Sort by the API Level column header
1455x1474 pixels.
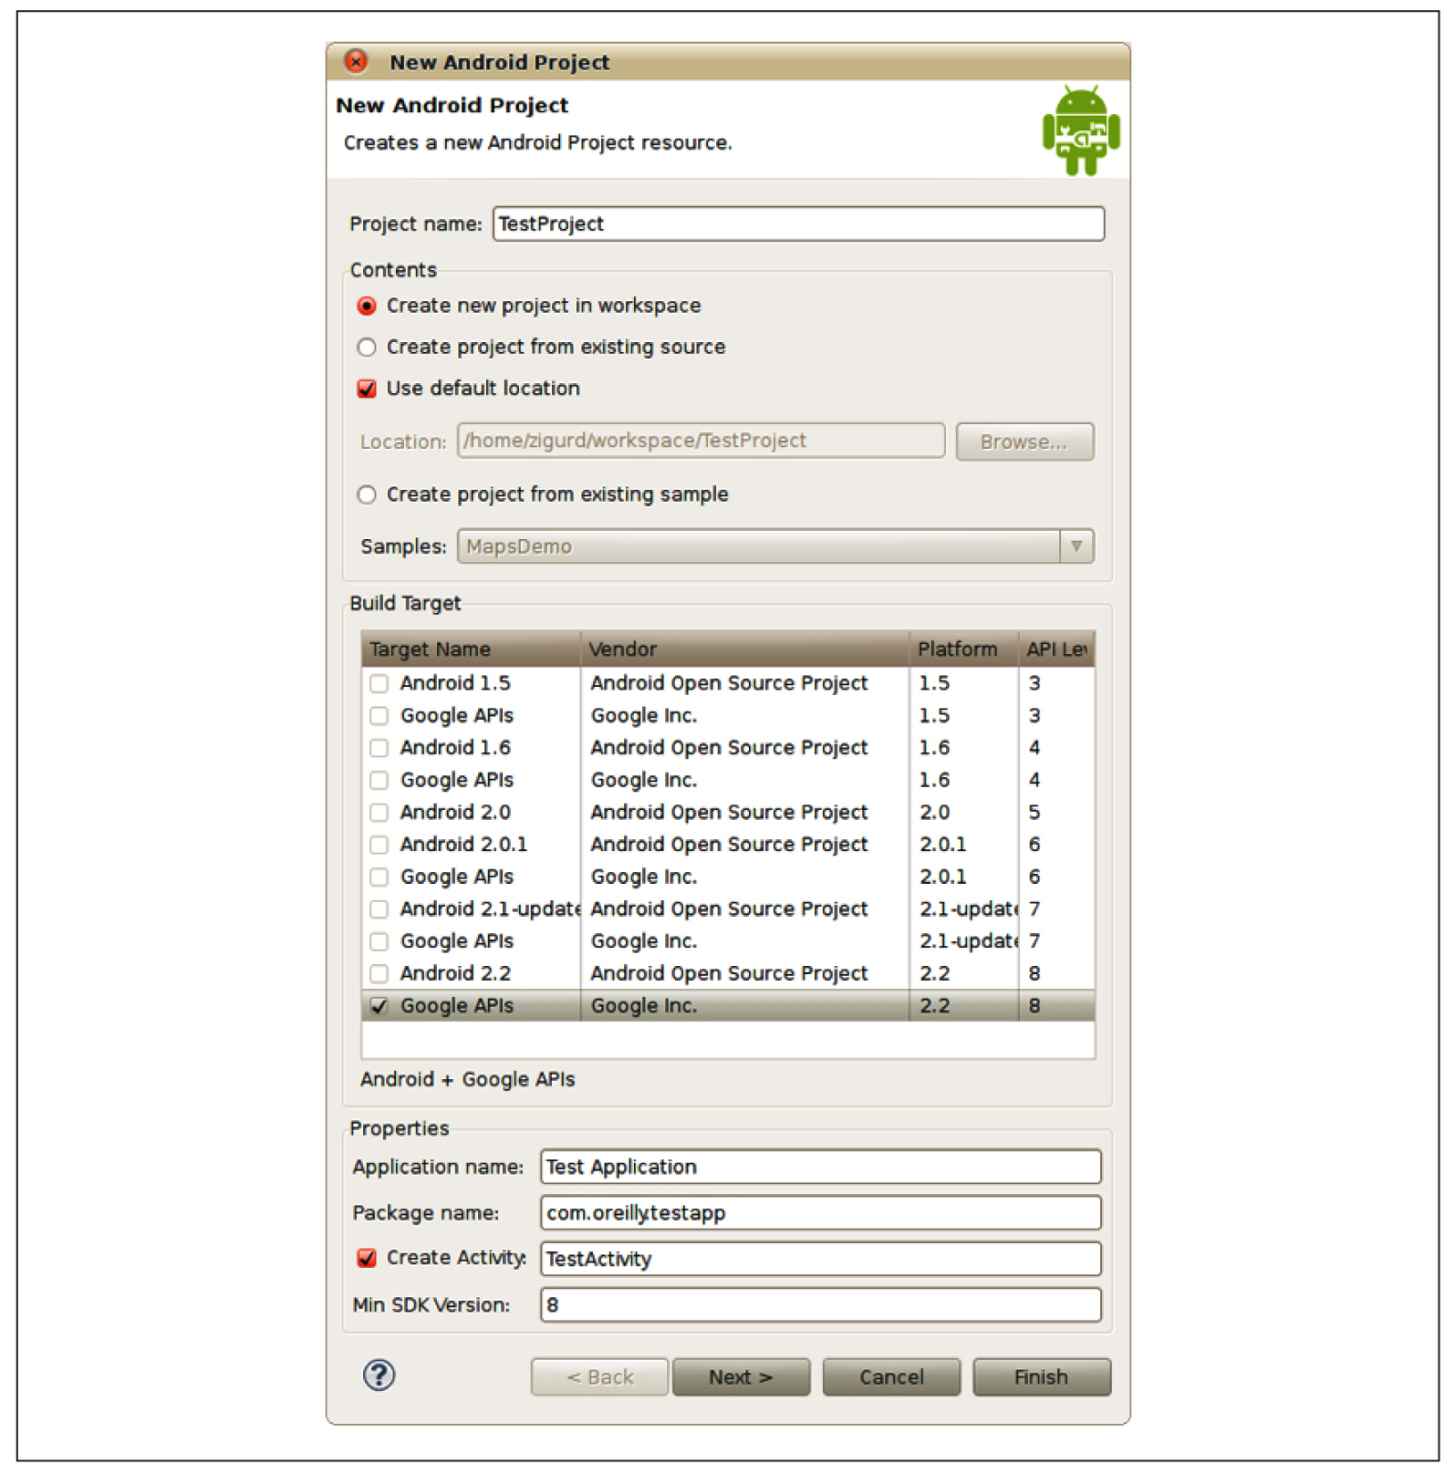point(1057,649)
